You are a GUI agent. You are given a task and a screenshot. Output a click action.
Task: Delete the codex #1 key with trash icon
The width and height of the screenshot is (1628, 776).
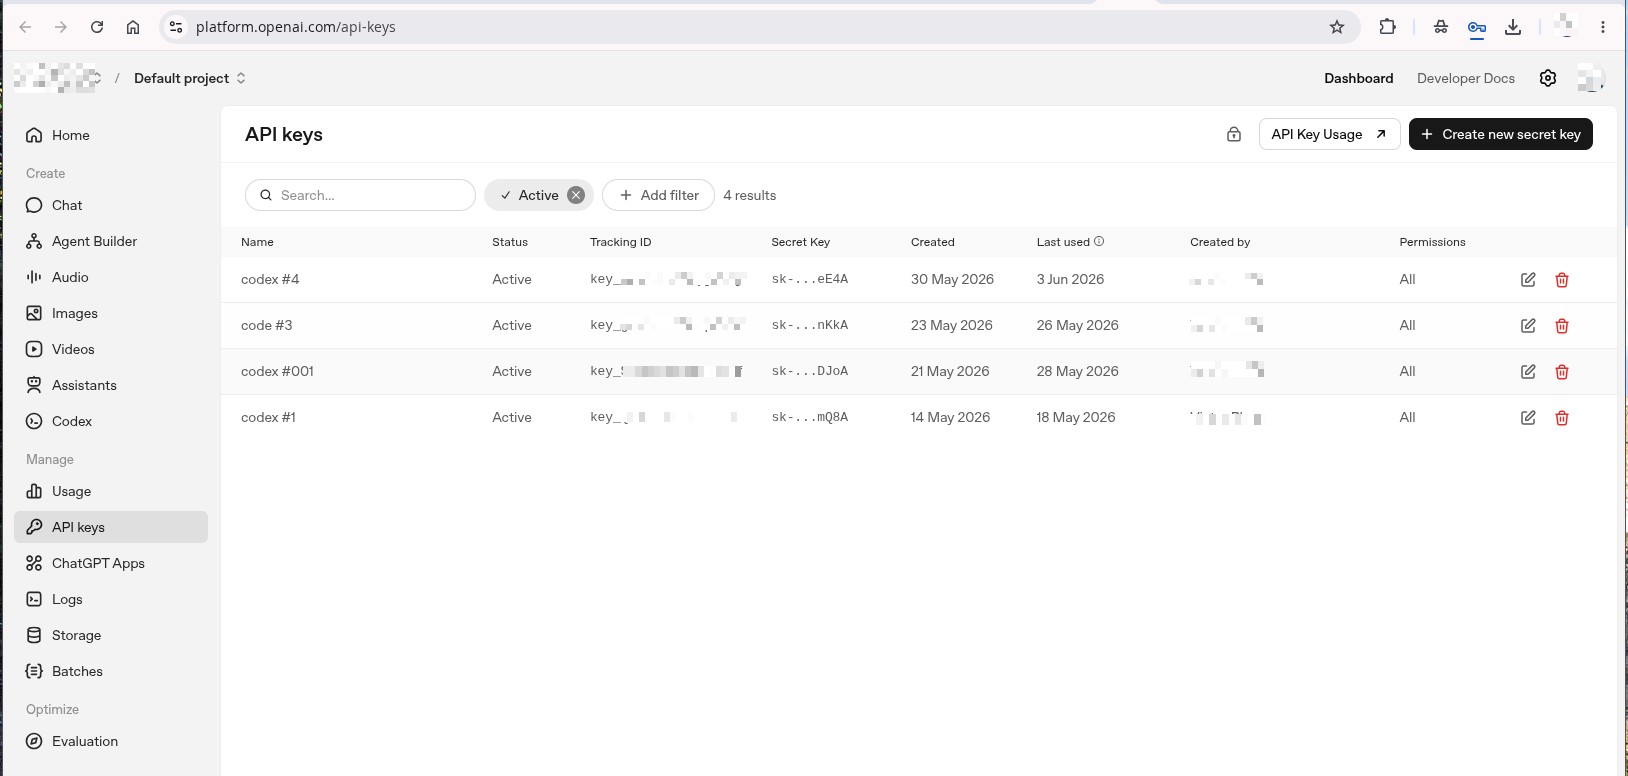1562,418
